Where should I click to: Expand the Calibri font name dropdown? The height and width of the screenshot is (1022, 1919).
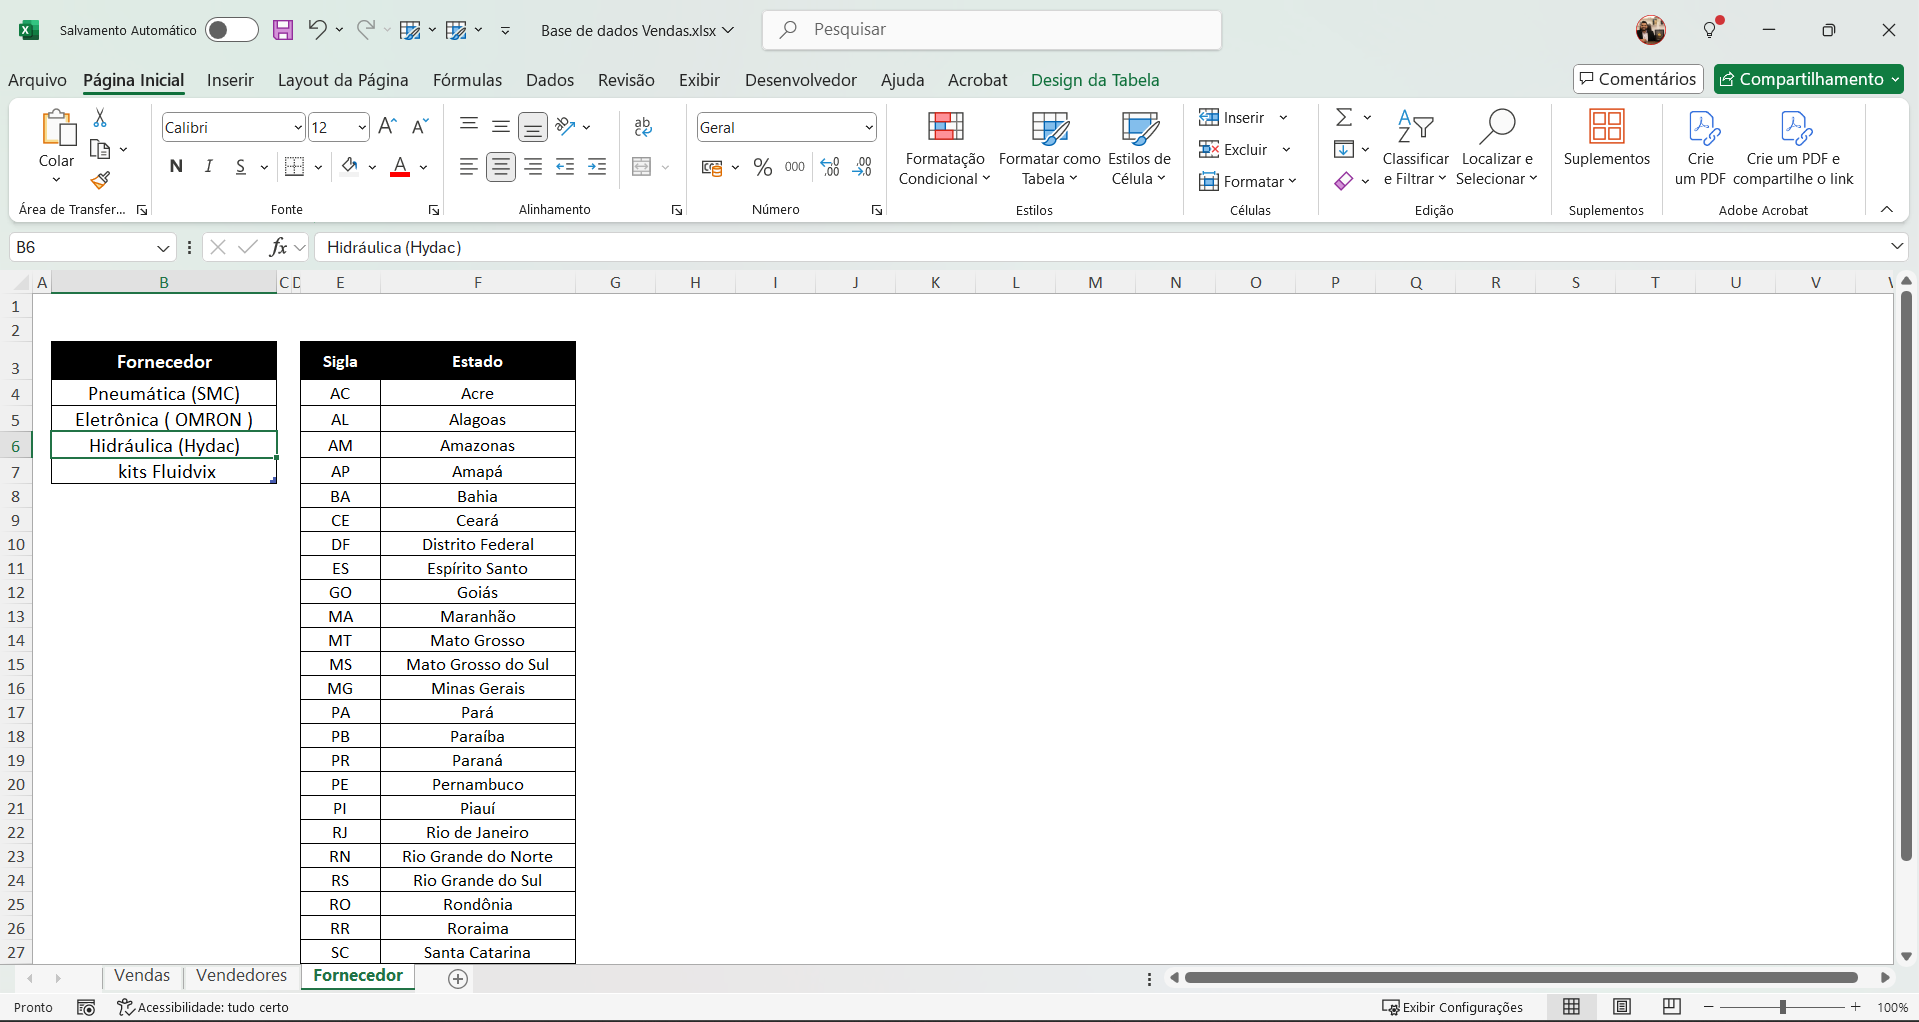click(297, 128)
